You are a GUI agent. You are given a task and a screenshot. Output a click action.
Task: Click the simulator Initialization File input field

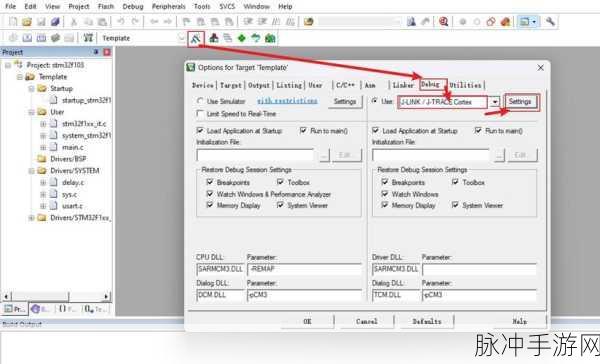255,155
